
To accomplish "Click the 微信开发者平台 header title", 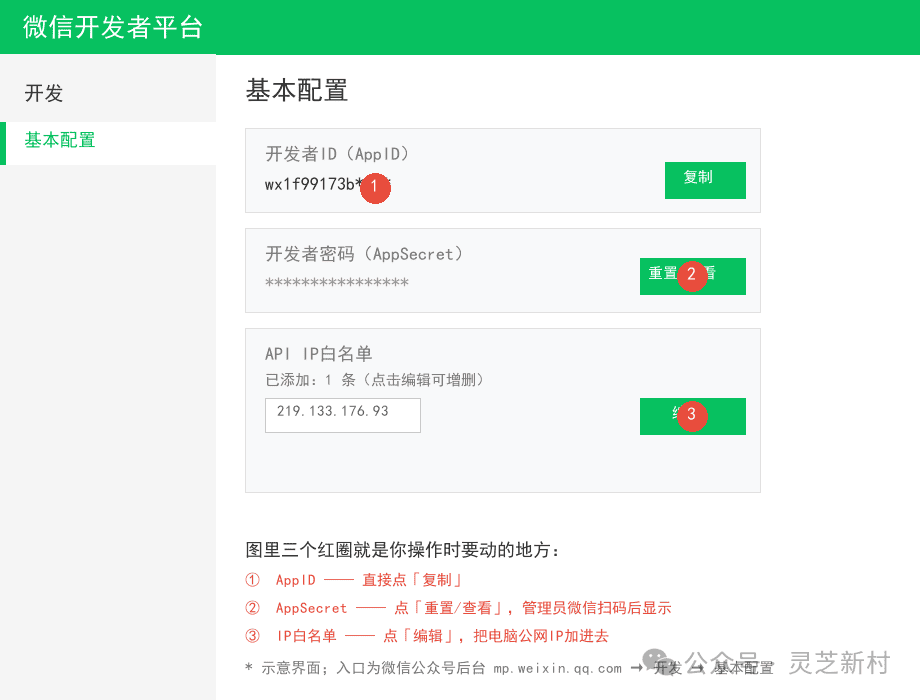I will [113, 27].
